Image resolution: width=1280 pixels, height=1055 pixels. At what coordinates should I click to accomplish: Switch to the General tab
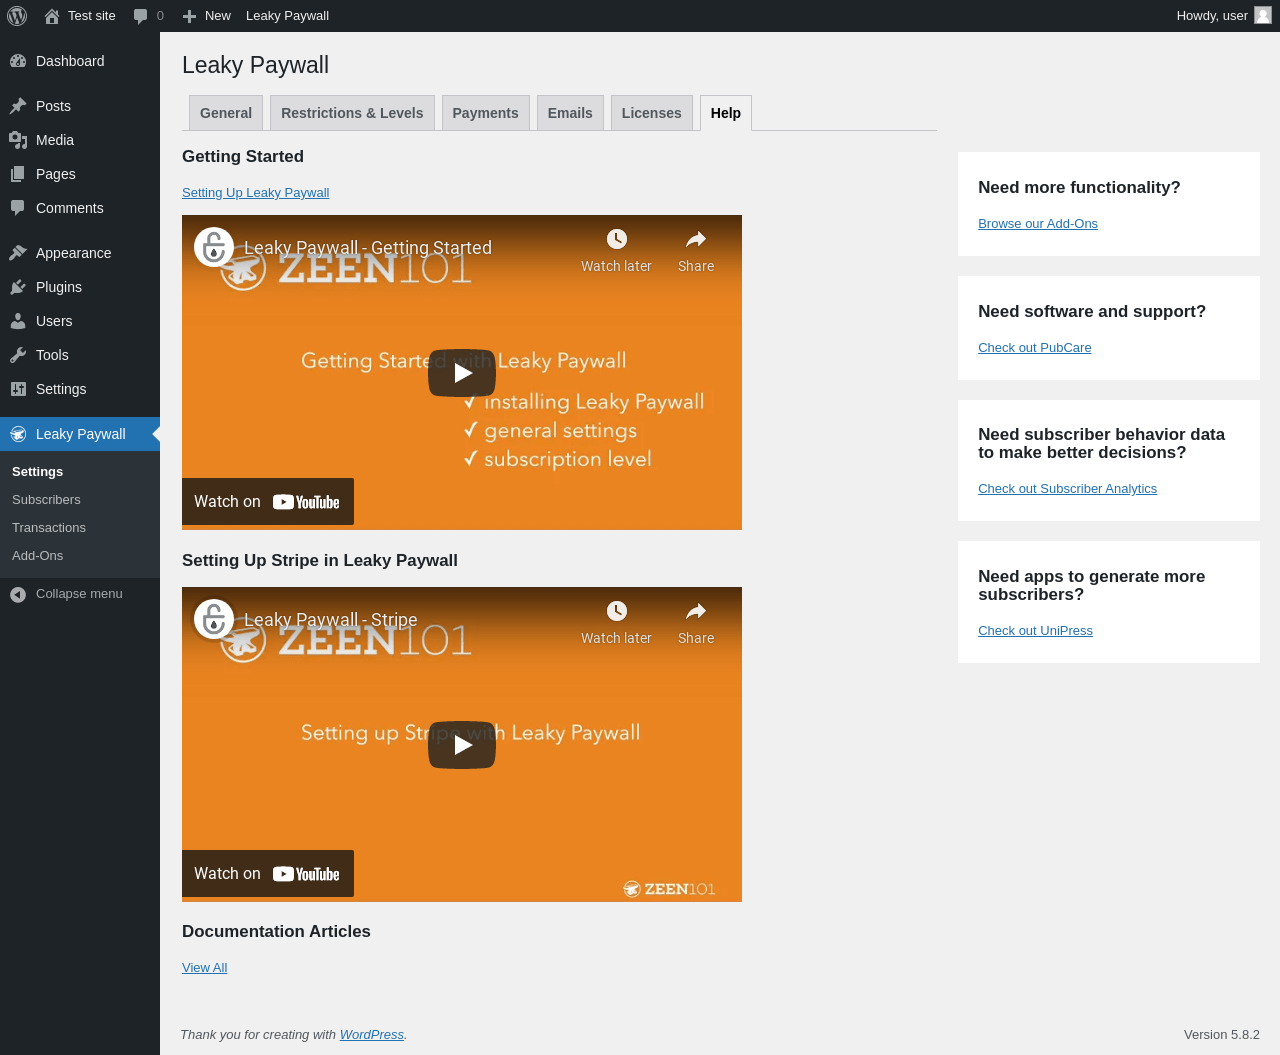point(226,113)
